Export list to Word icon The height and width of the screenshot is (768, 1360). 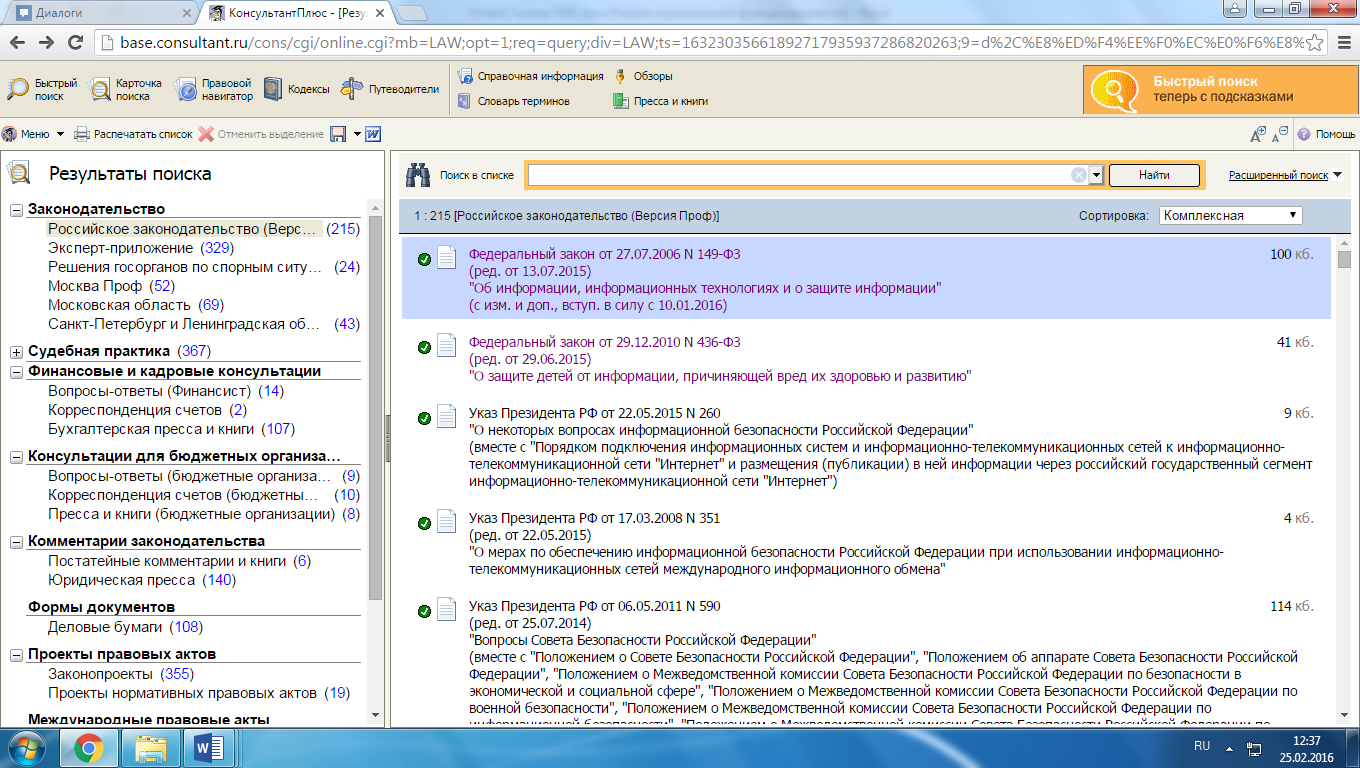click(x=373, y=134)
